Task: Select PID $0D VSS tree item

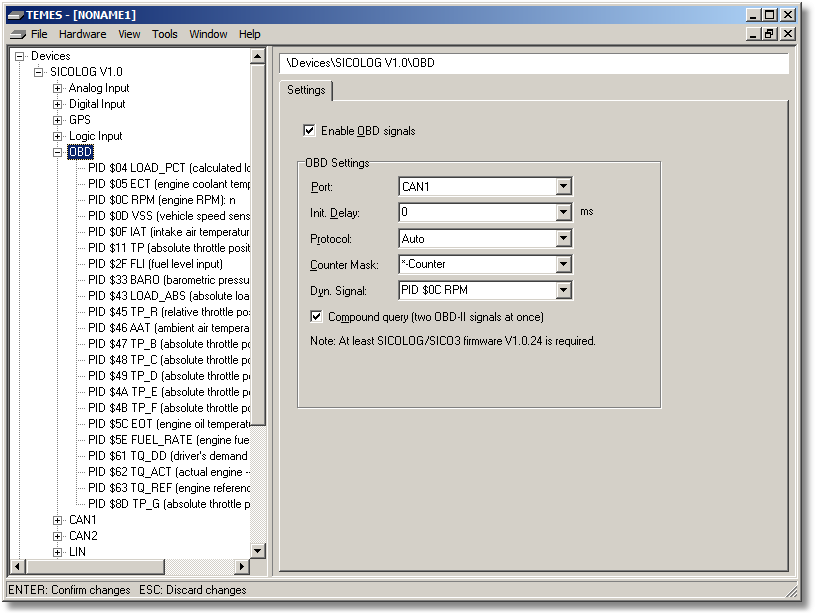Action: 169,216
